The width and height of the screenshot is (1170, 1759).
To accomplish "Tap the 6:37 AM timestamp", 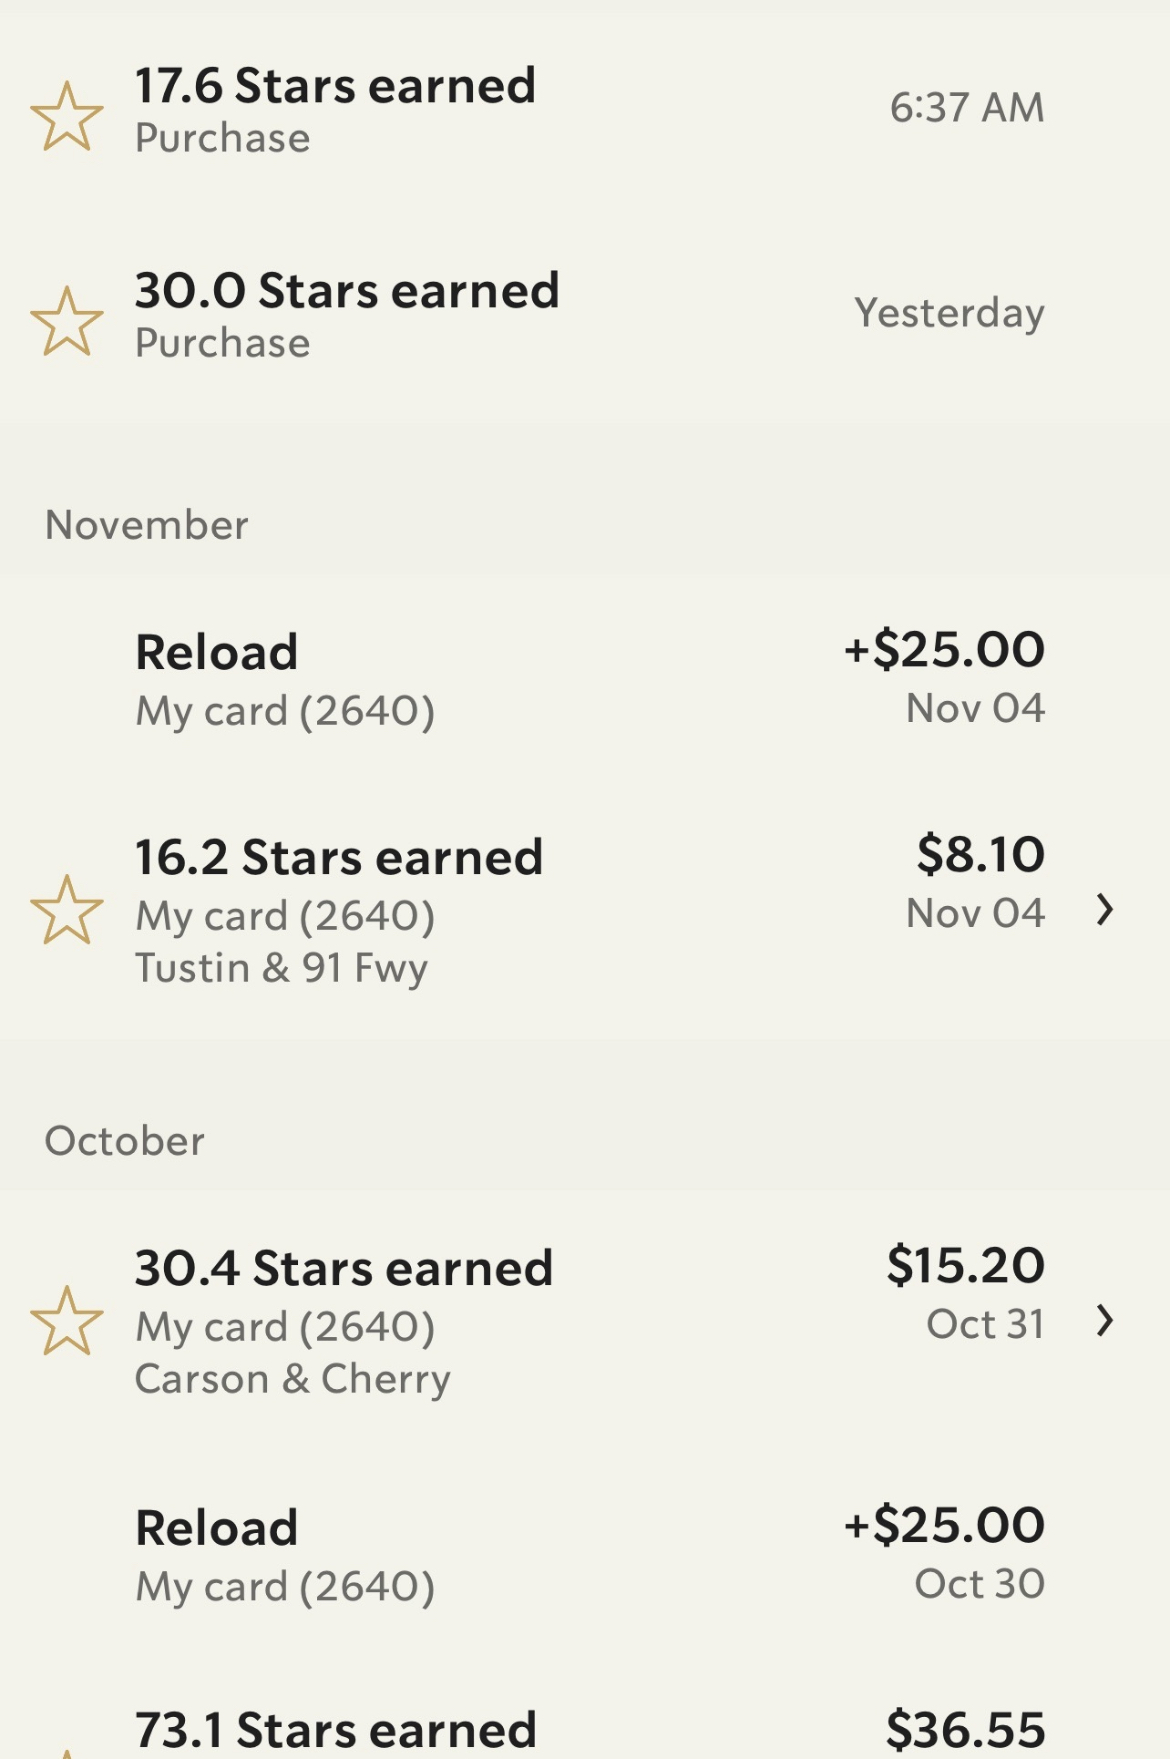I will click(966, 108).
